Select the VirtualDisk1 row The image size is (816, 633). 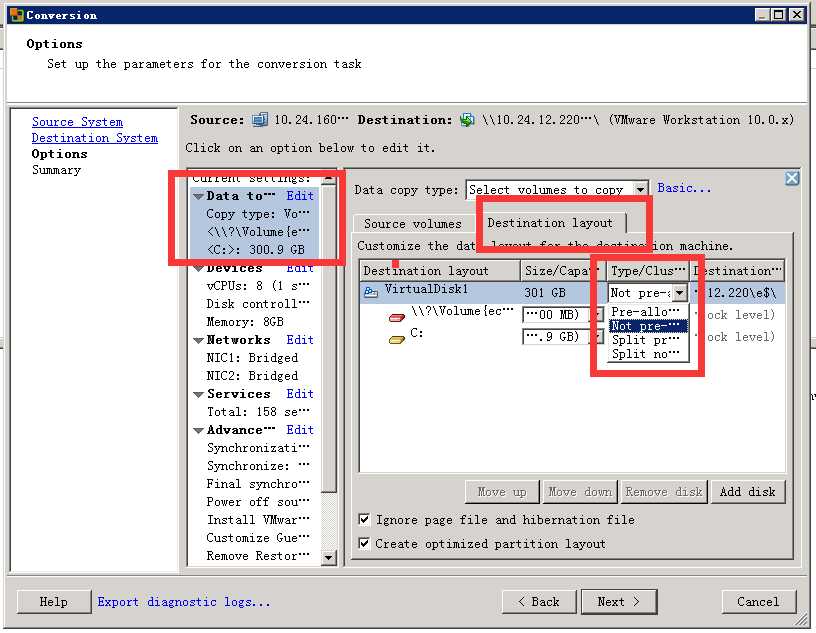(x=572, y=293)
